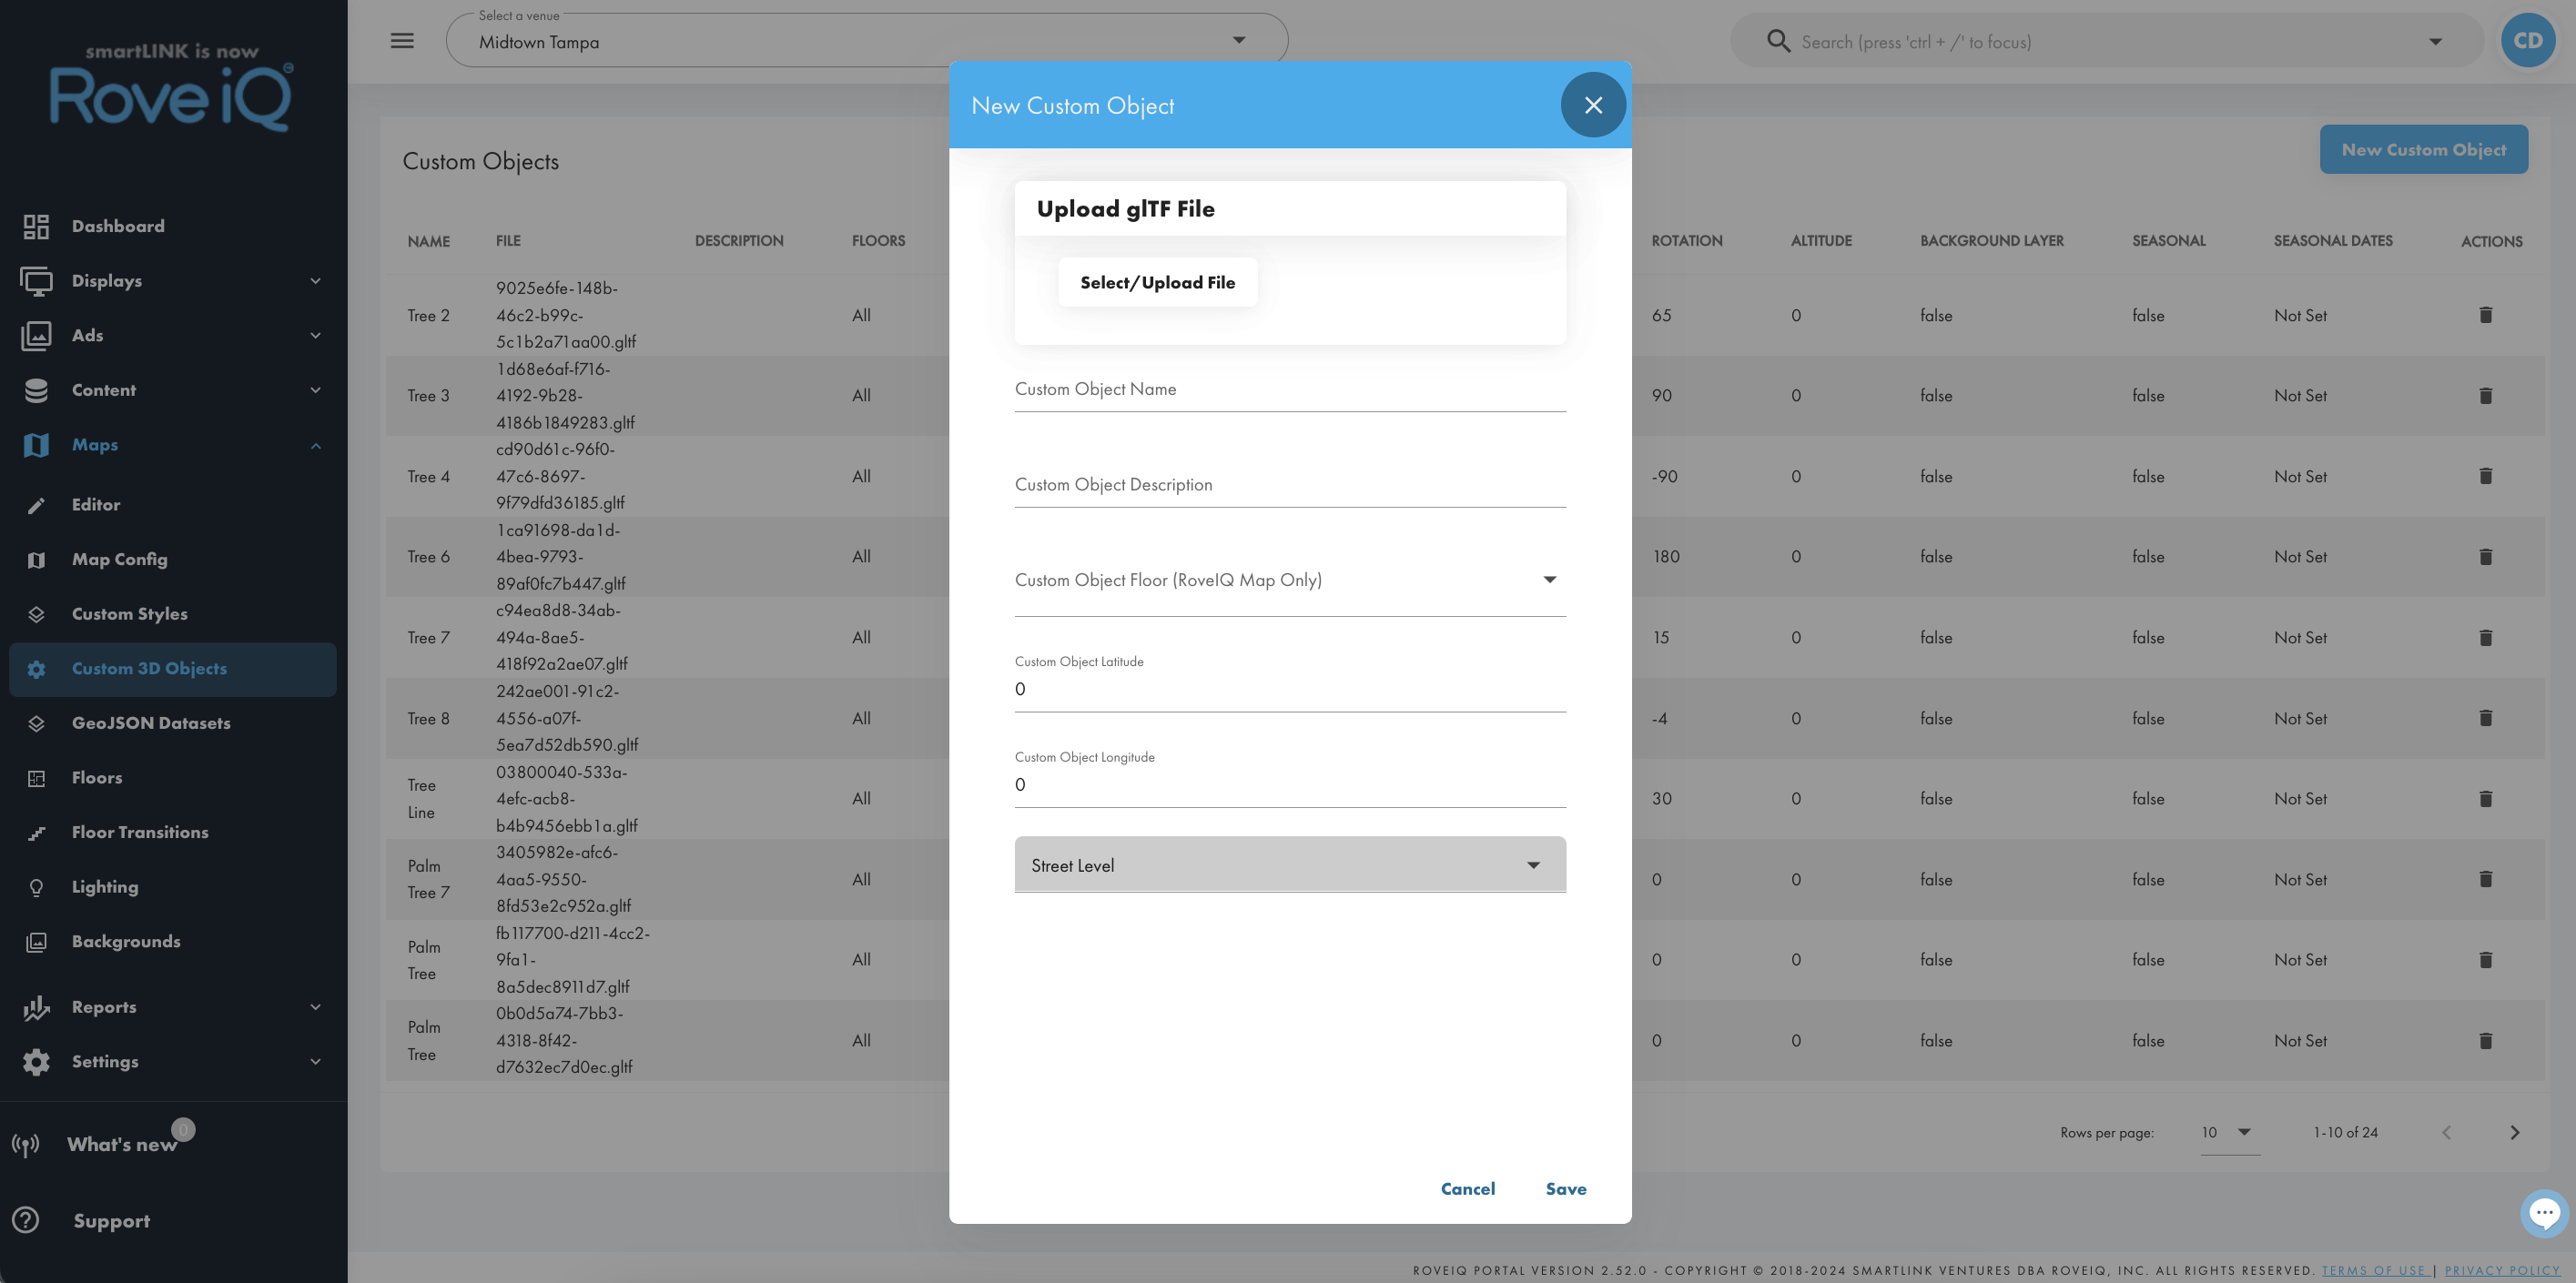
Task: Open the Map Config menu item
Action: (173, 560)
